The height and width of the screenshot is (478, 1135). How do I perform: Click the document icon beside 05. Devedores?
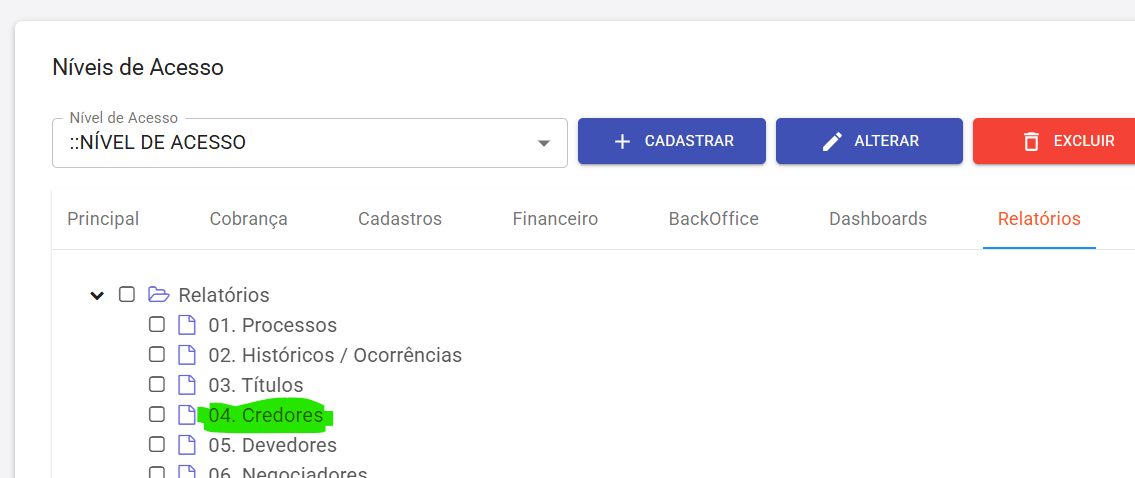[186, 445]
